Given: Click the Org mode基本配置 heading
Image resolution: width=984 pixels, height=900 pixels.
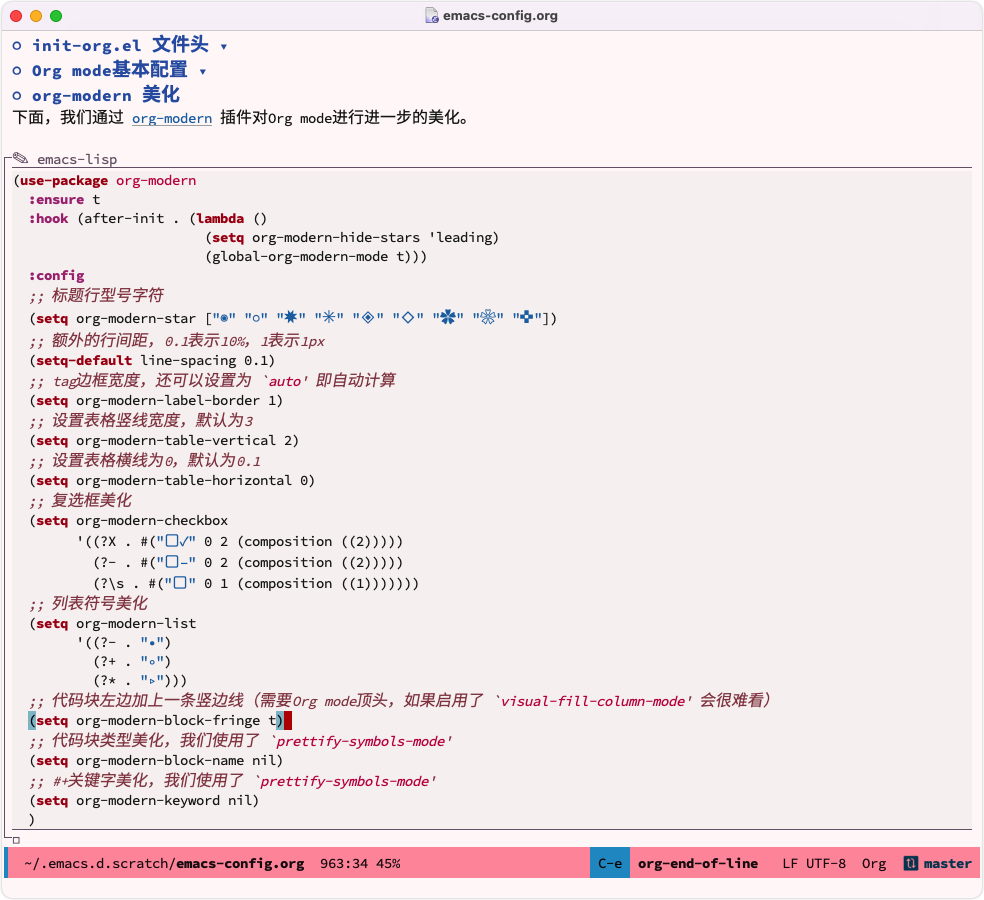Looking at the screenshot, I should click(x=110, y=70).
